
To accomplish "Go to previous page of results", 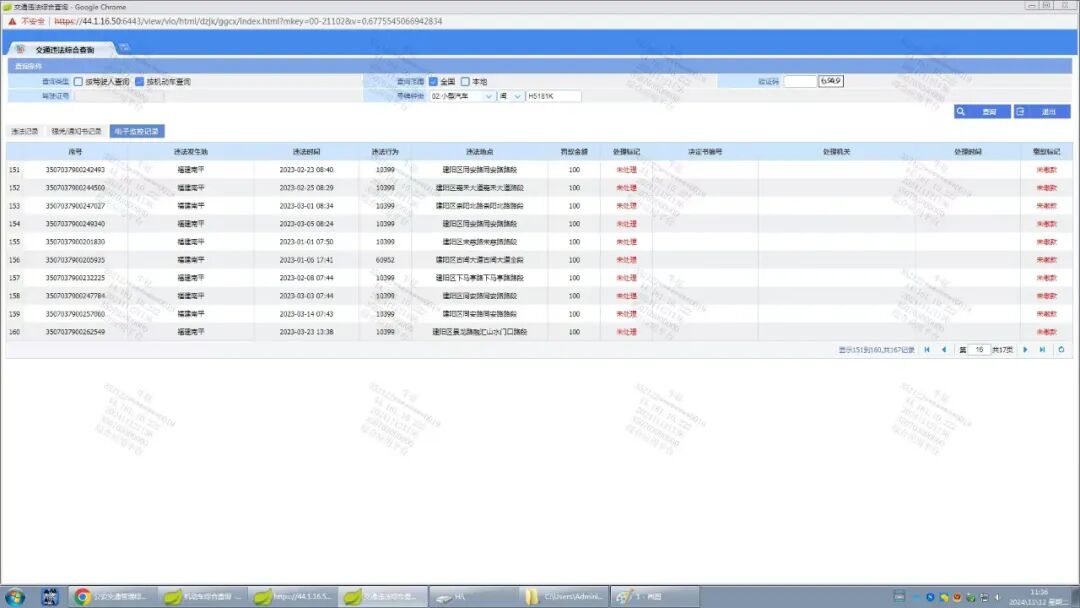I will 944,350.
